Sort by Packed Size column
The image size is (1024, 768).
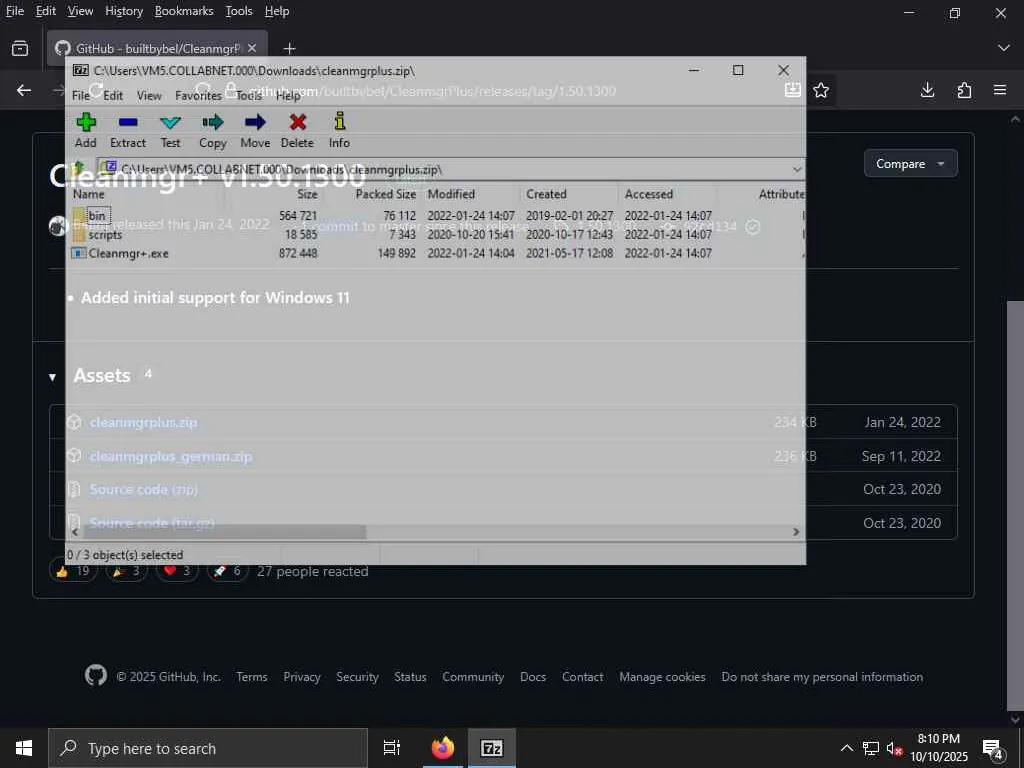[x=385, y=194]
